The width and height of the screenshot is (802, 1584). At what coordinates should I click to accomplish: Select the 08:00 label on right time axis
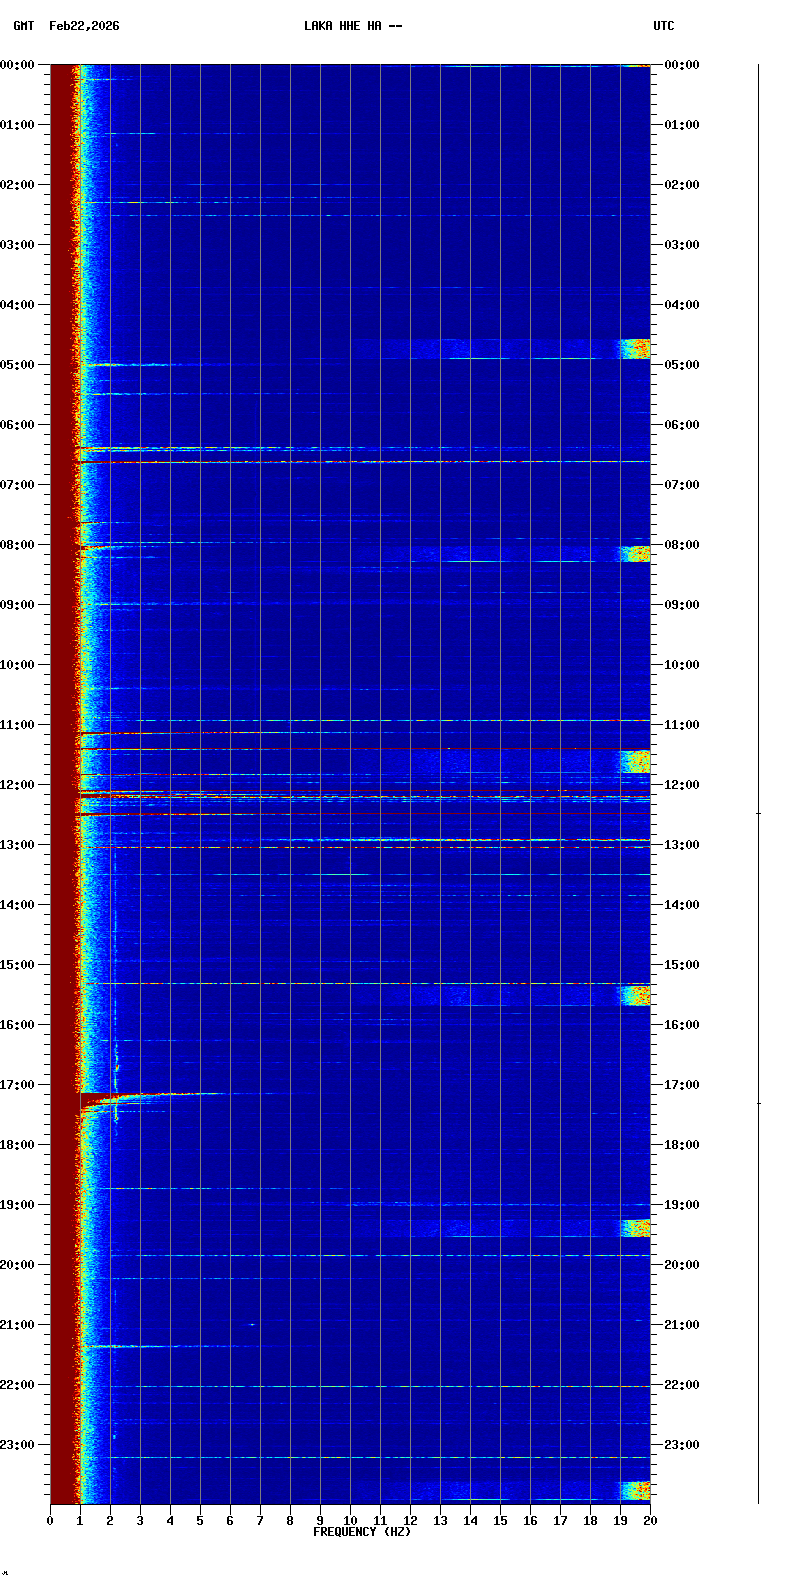[682, 545]
